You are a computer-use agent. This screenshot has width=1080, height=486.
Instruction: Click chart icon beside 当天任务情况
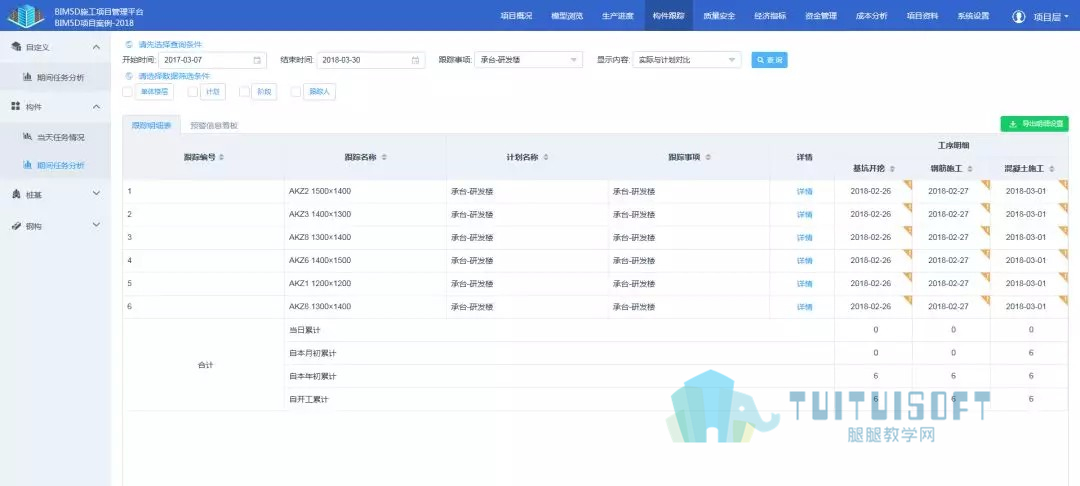[x=27, y=136]
